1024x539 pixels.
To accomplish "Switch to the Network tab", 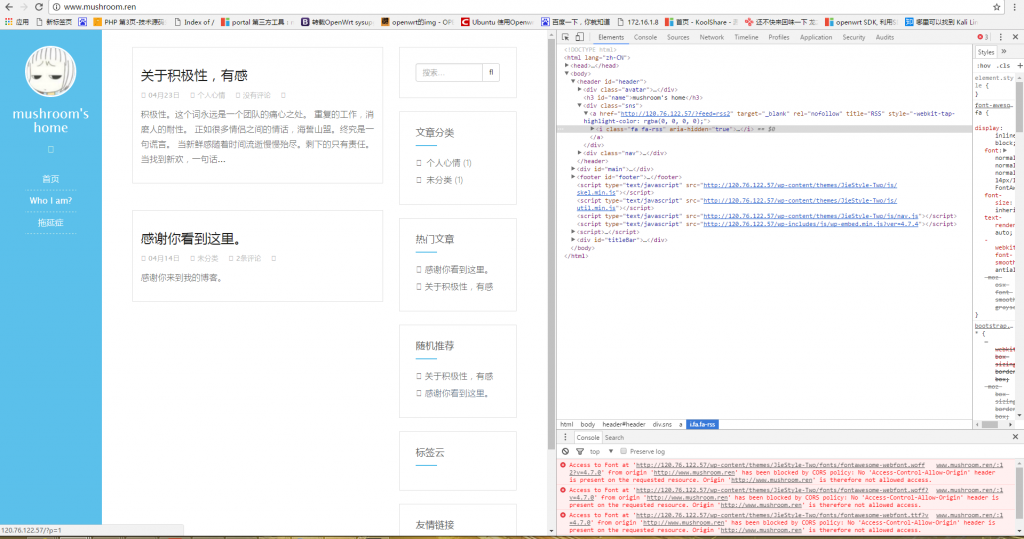I will pyautogui.click(x=711, y=37).
